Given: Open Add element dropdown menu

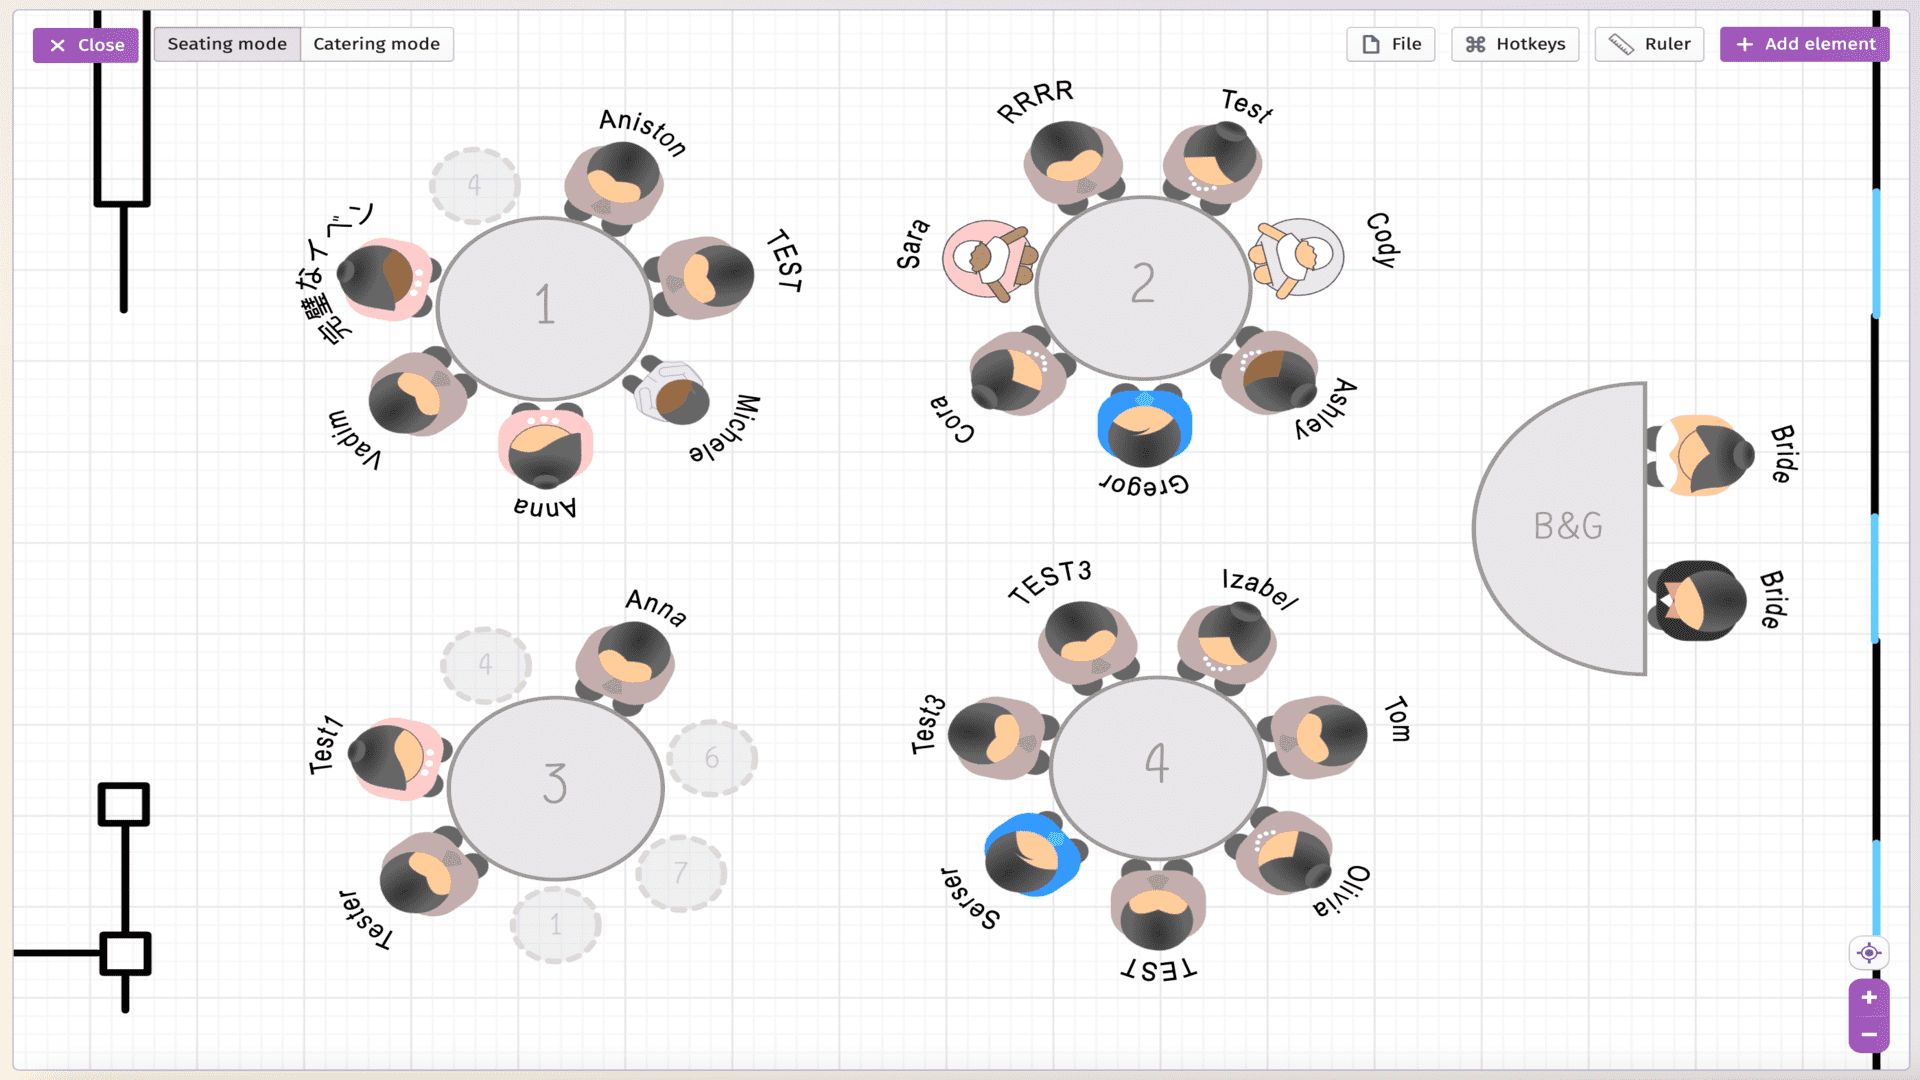Looking at the screenshot, I should click(1807, 44).
